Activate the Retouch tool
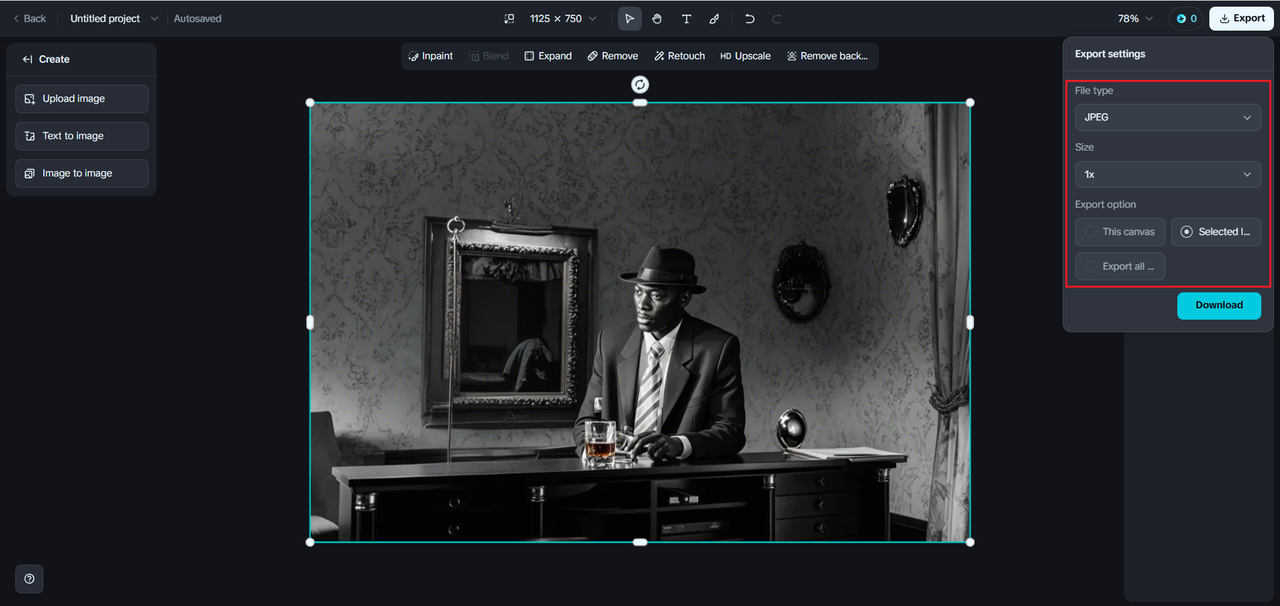 (679, 56)
